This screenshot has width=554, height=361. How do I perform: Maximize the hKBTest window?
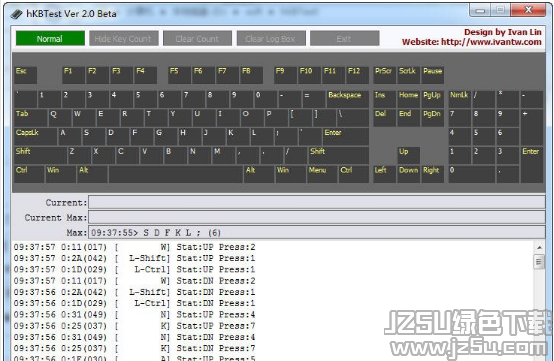[x=500, y=10]
